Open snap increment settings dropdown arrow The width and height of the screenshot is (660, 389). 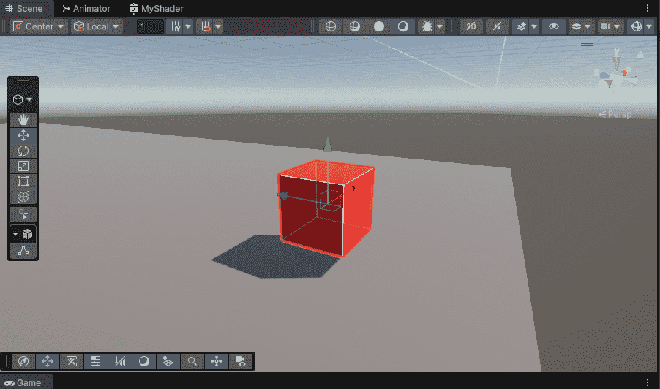(x=218, y=27)
